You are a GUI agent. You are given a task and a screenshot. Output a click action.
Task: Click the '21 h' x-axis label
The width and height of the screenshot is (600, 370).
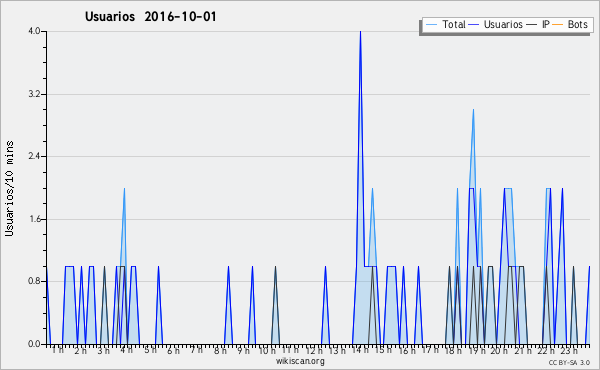coord(523,350)
